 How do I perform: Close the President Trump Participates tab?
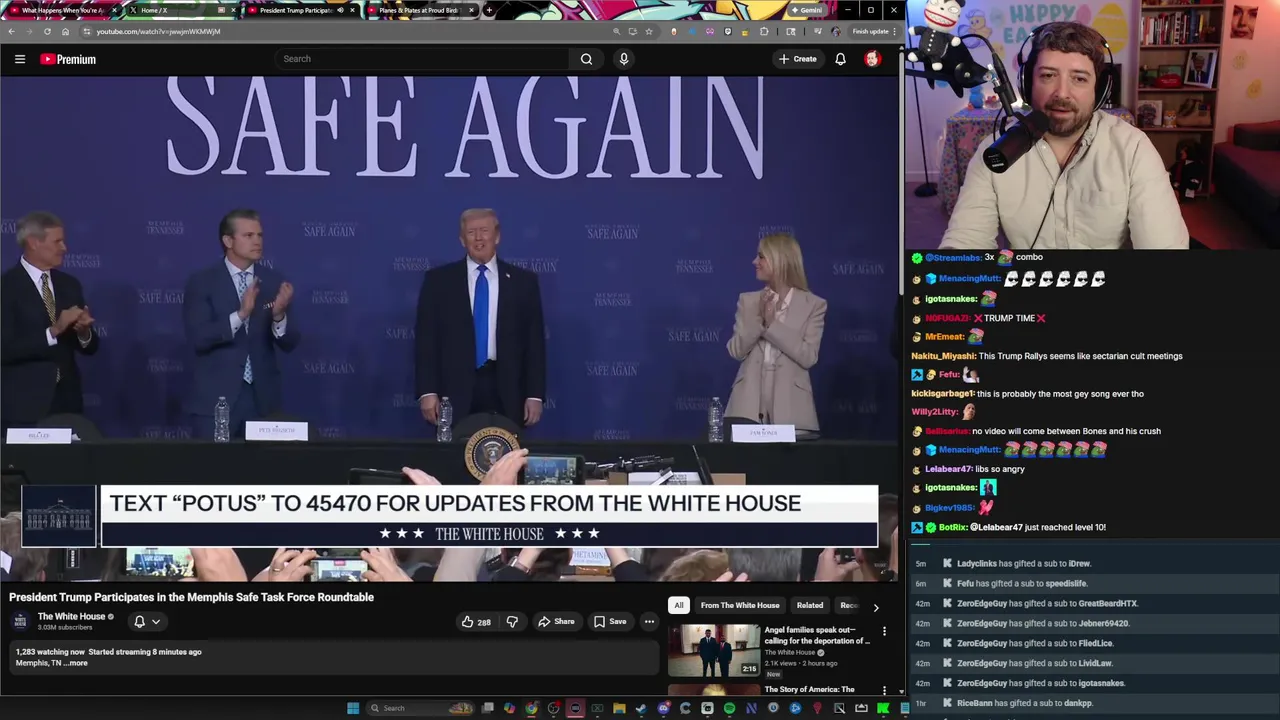(x=352, y=10)
